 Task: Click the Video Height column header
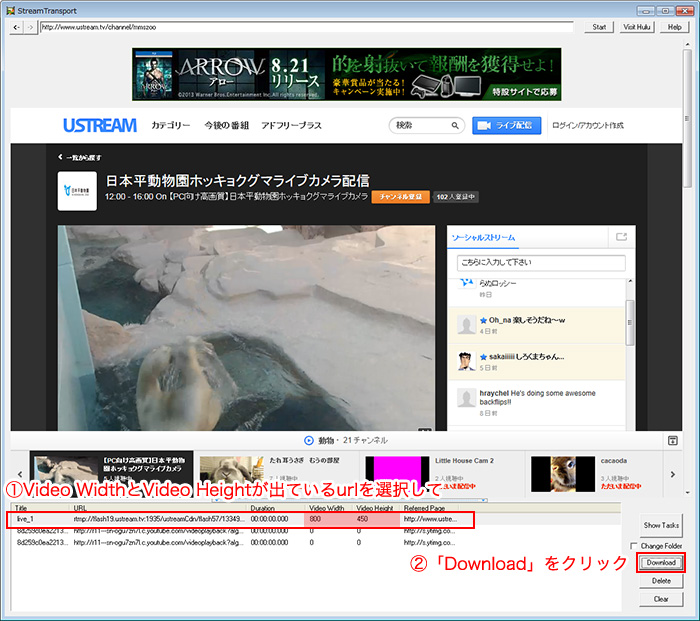click(377, 508)
